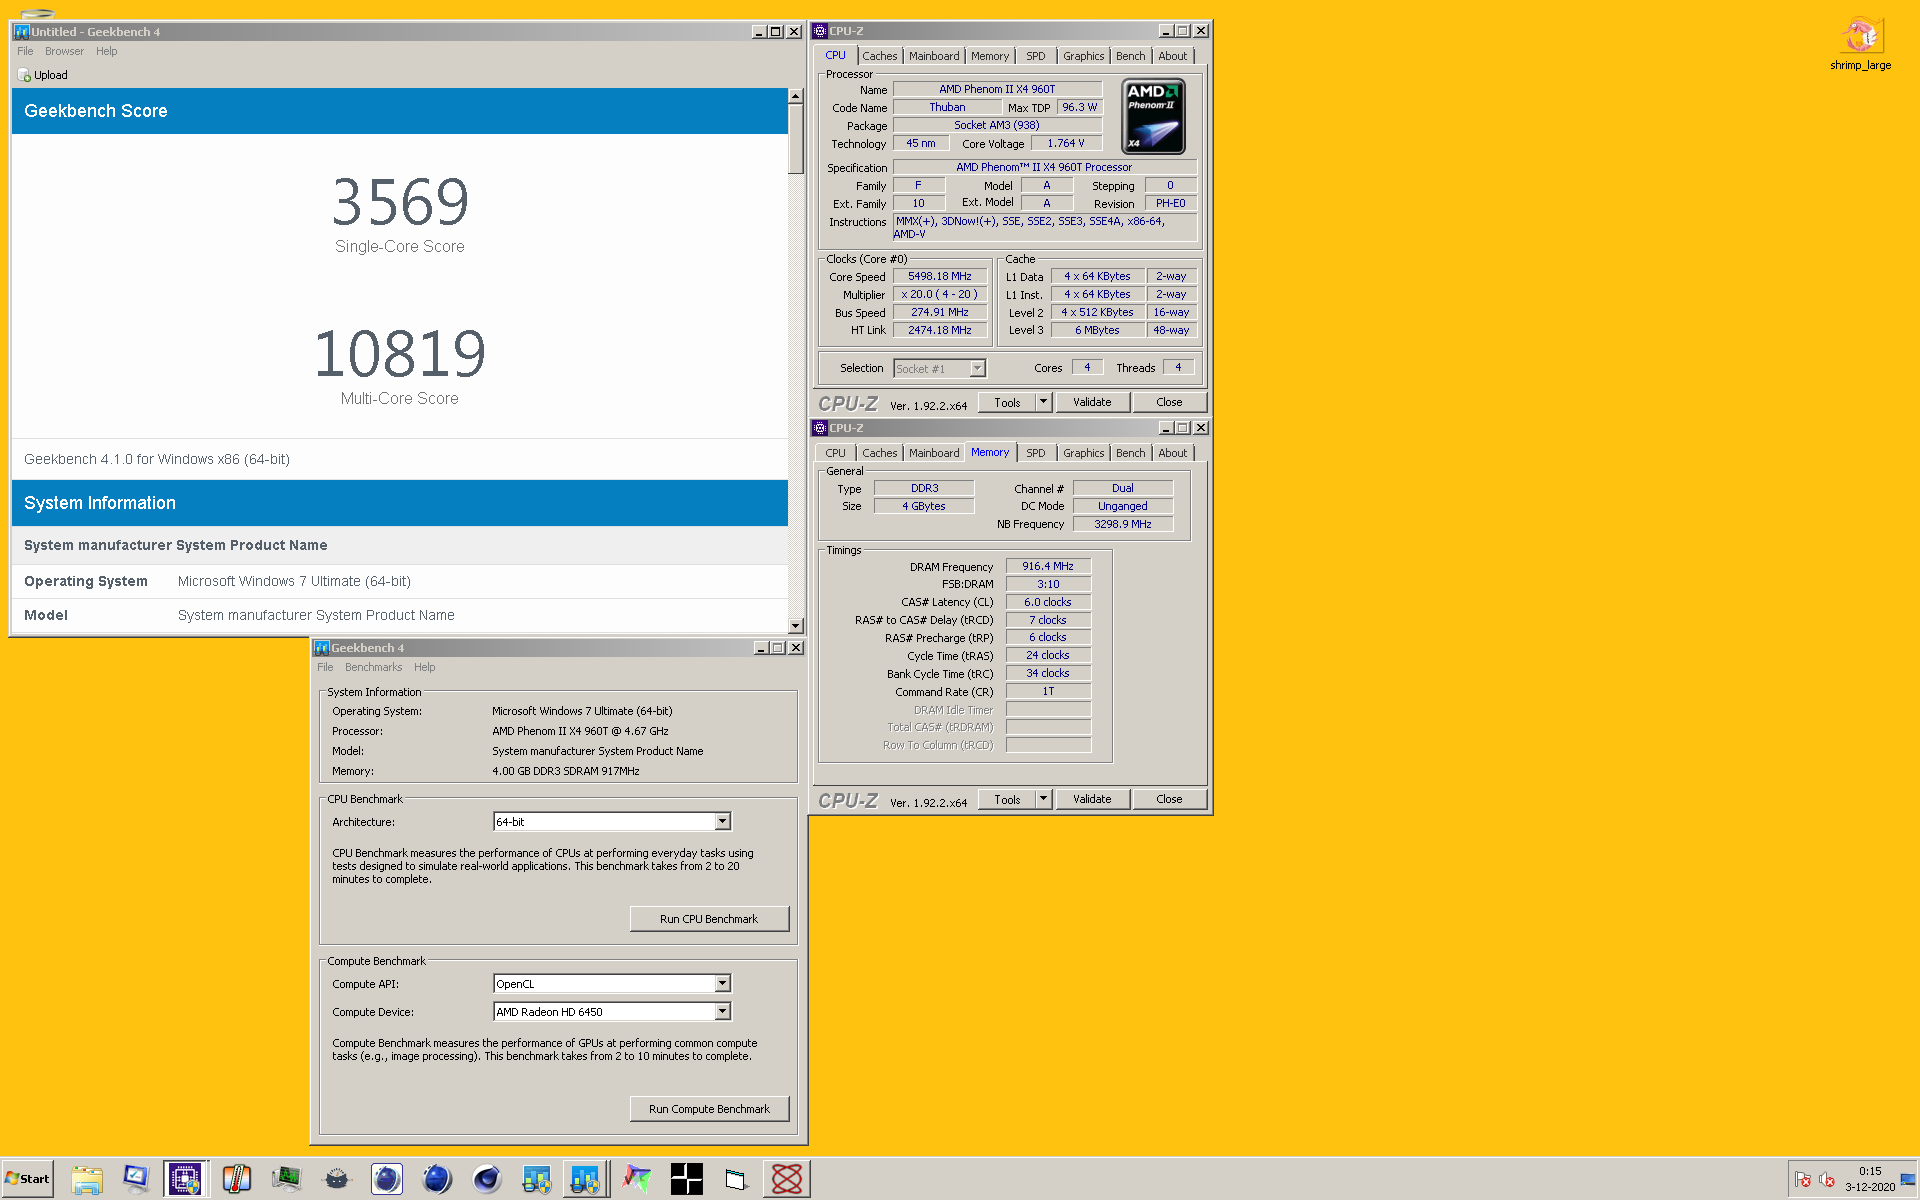Viewport: 1920px width, 1200px height.
Task: Switch to CPU-Z purple chip taskbar icon
Action: [x=185, y=1180]
